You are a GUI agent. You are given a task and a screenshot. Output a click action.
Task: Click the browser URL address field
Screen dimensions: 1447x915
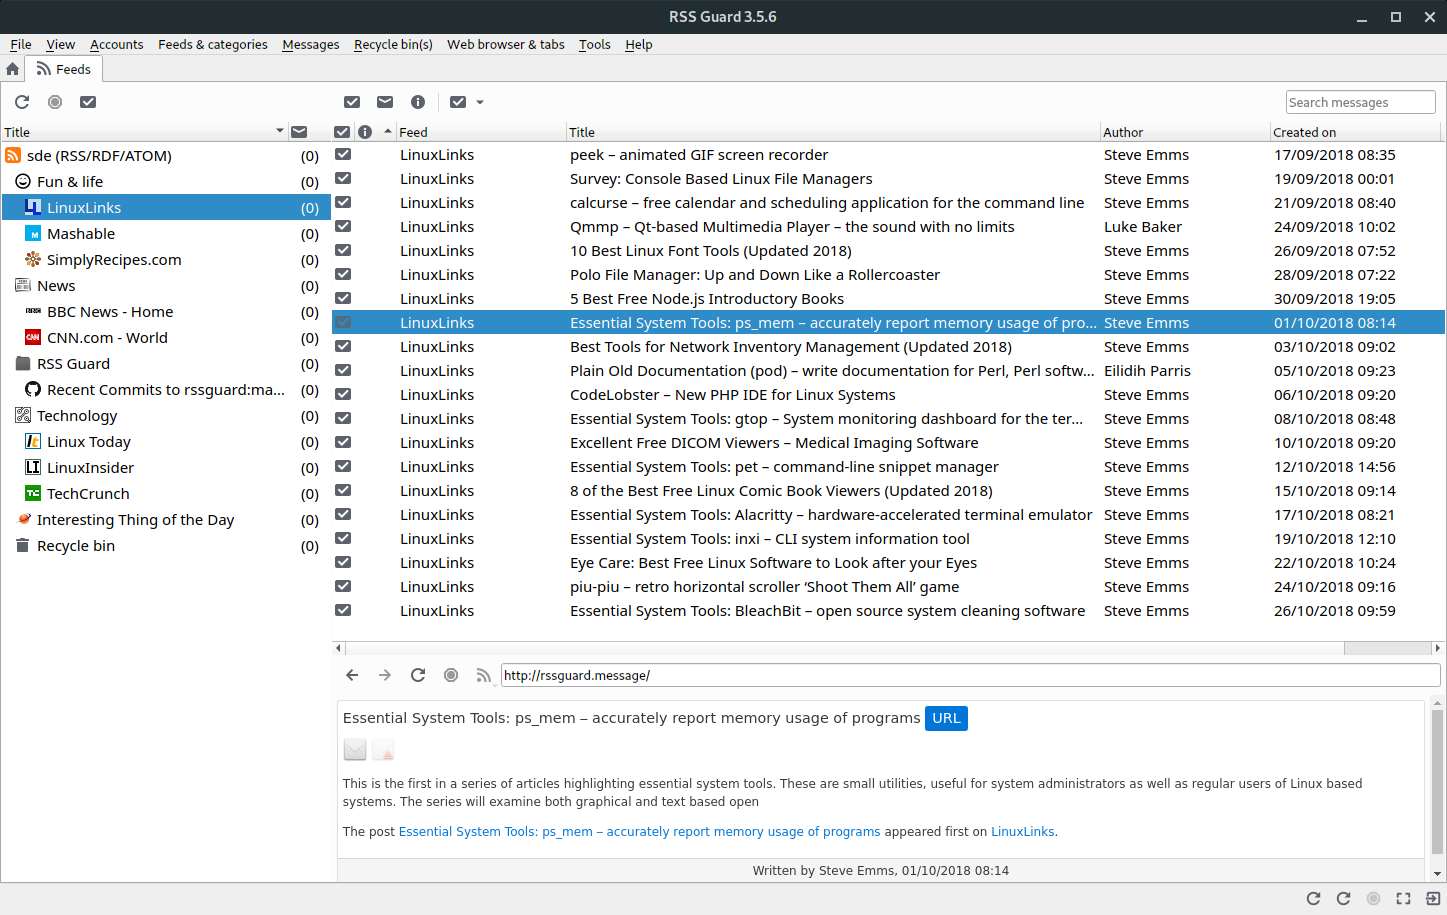coord(970,675)
